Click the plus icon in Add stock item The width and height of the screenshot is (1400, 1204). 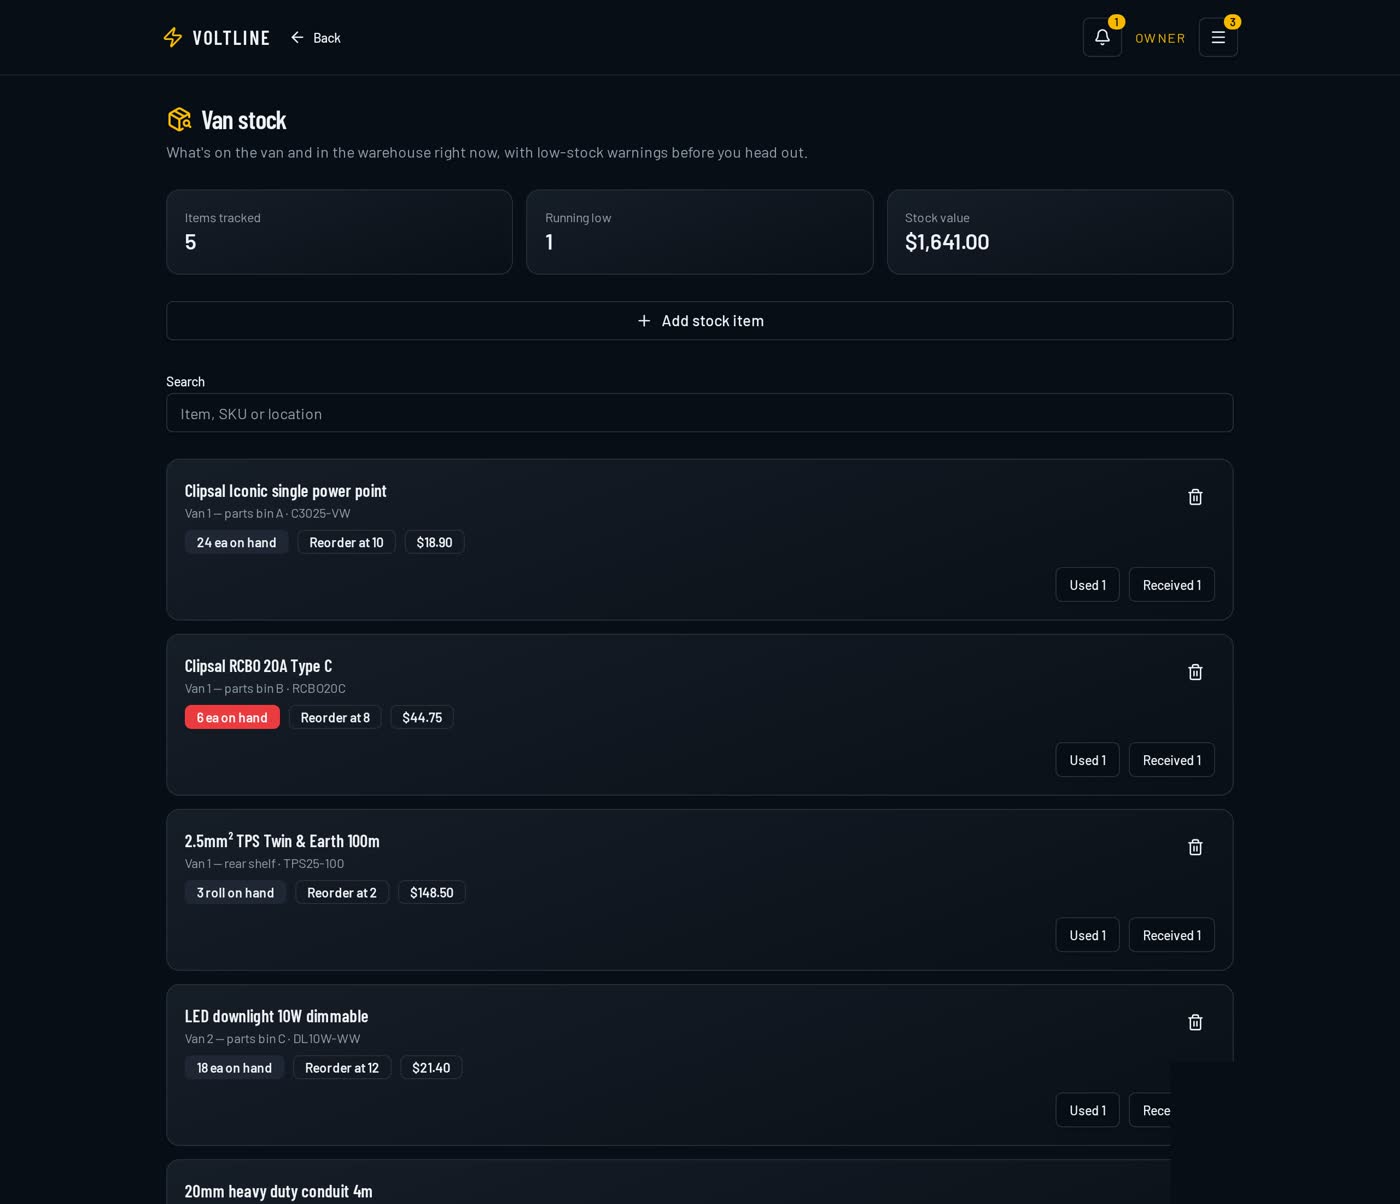[644, 321]
